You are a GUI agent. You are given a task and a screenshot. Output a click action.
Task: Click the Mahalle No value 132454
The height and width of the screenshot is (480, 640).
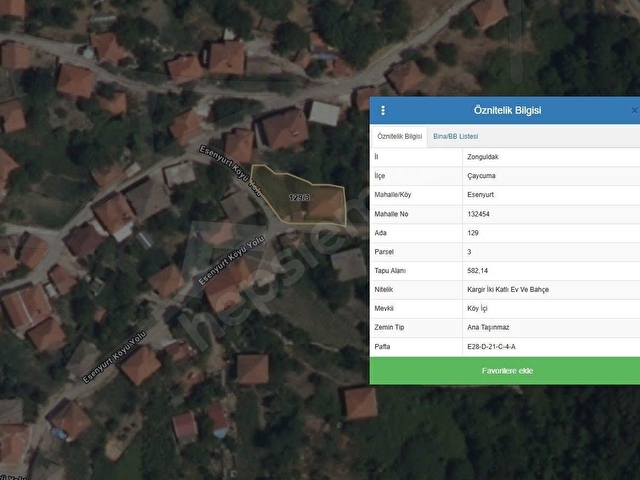(478, 214)
